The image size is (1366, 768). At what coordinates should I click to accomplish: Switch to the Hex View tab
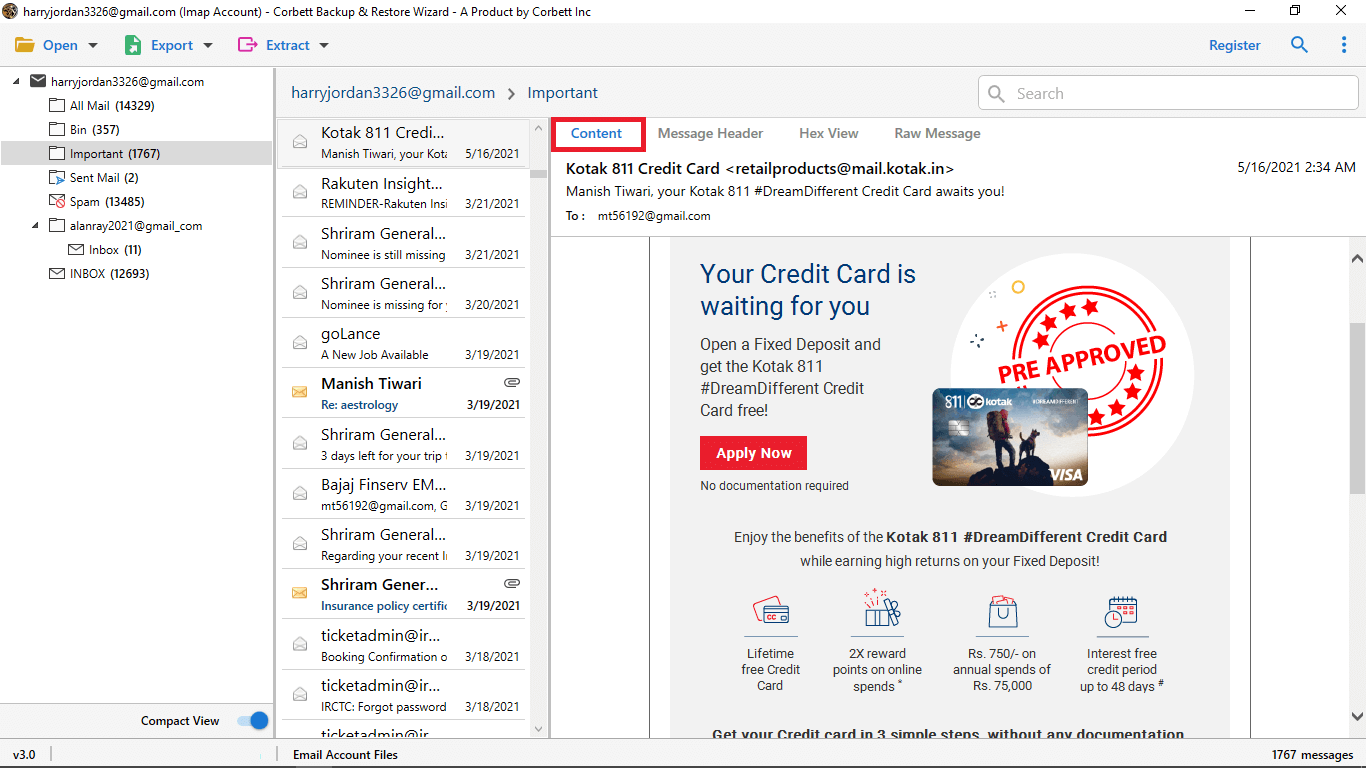point(828,133)
